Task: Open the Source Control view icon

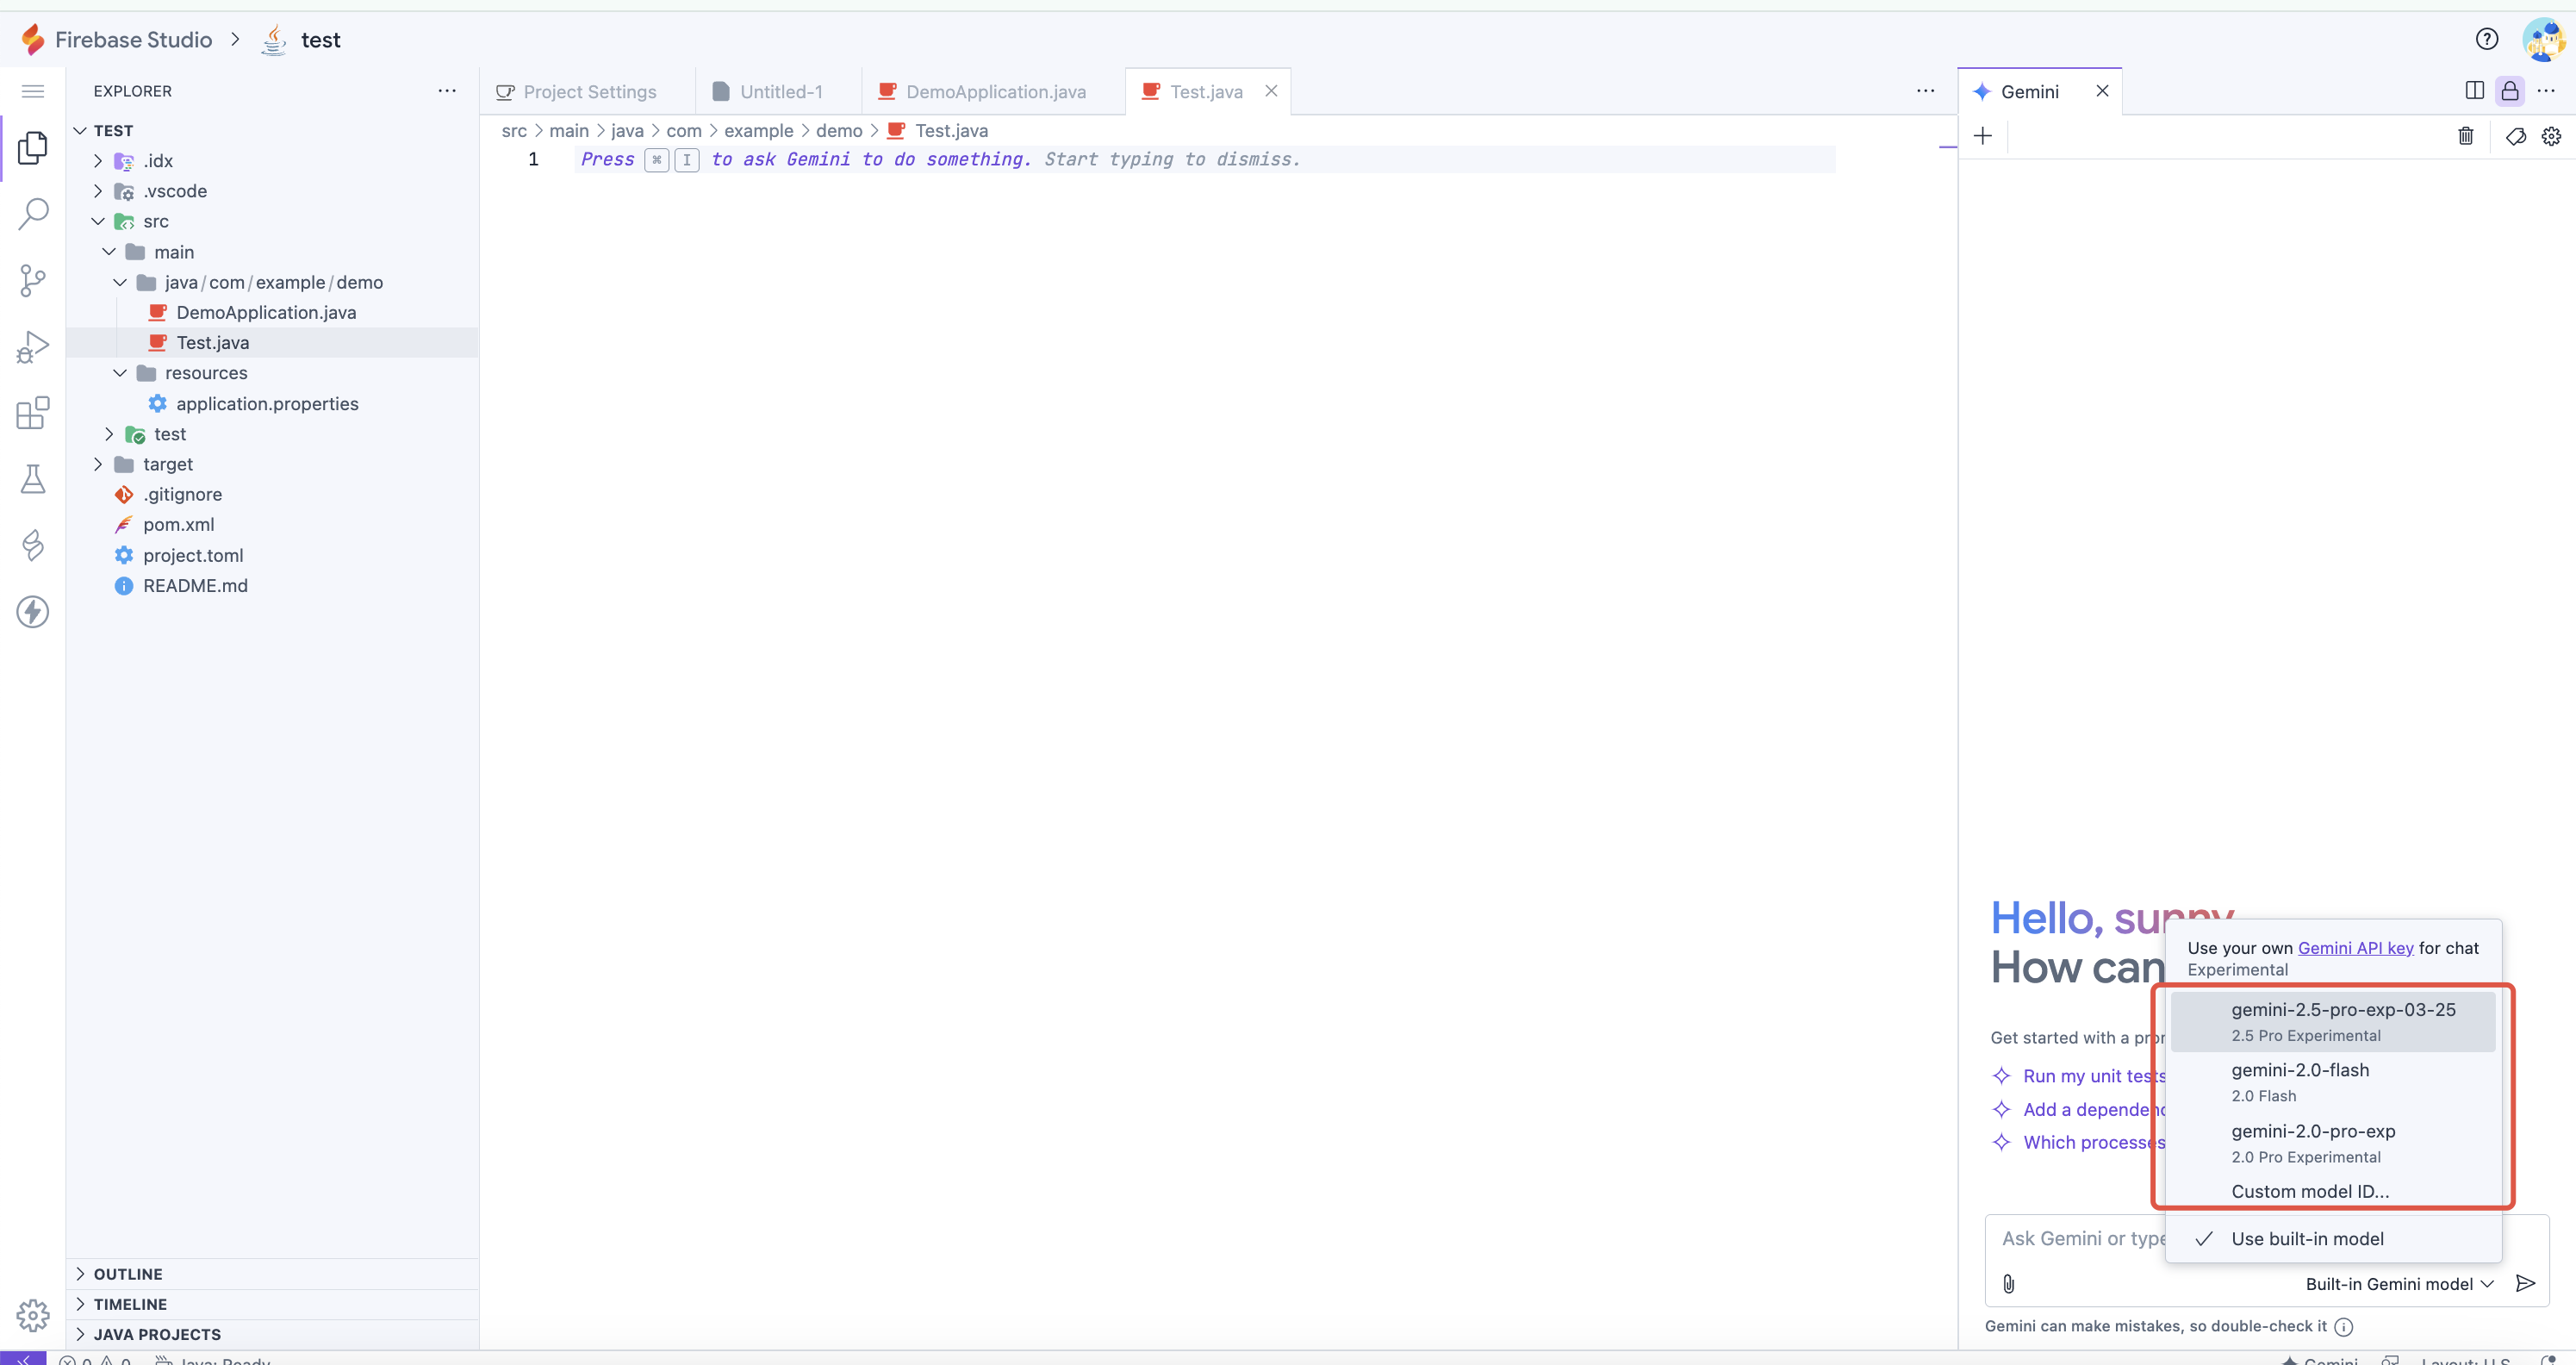Action: tap(33, 280)
